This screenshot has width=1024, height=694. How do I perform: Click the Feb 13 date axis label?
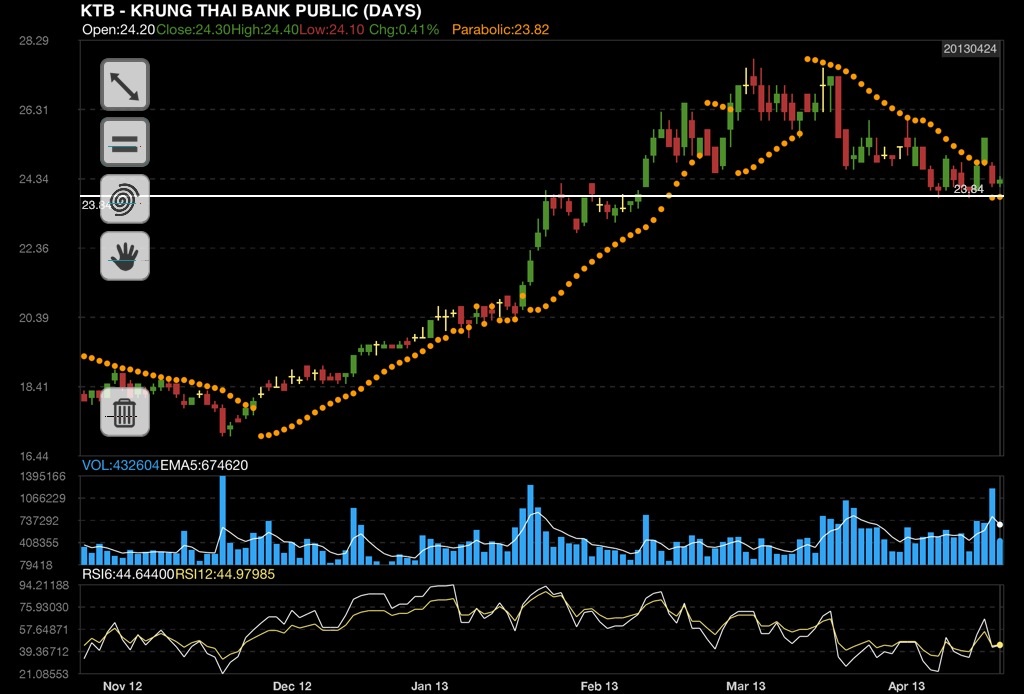(x=599, y=686)
